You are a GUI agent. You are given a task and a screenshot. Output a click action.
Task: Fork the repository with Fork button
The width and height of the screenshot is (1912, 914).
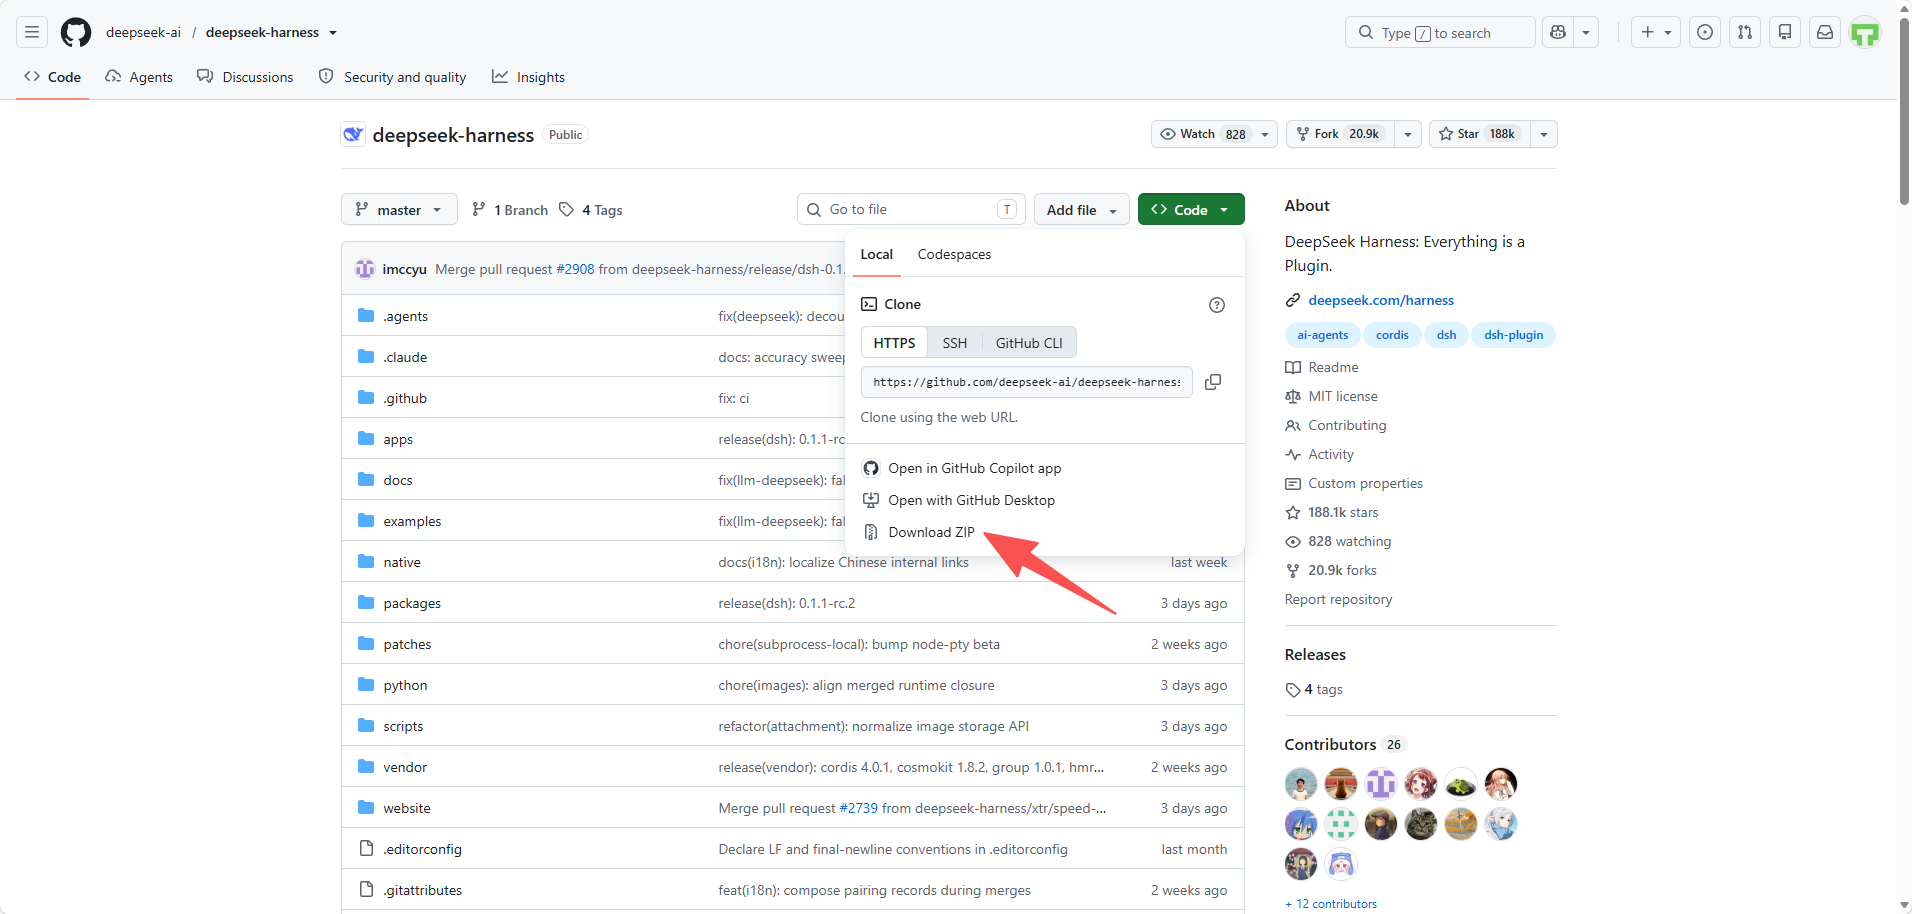1340,134
